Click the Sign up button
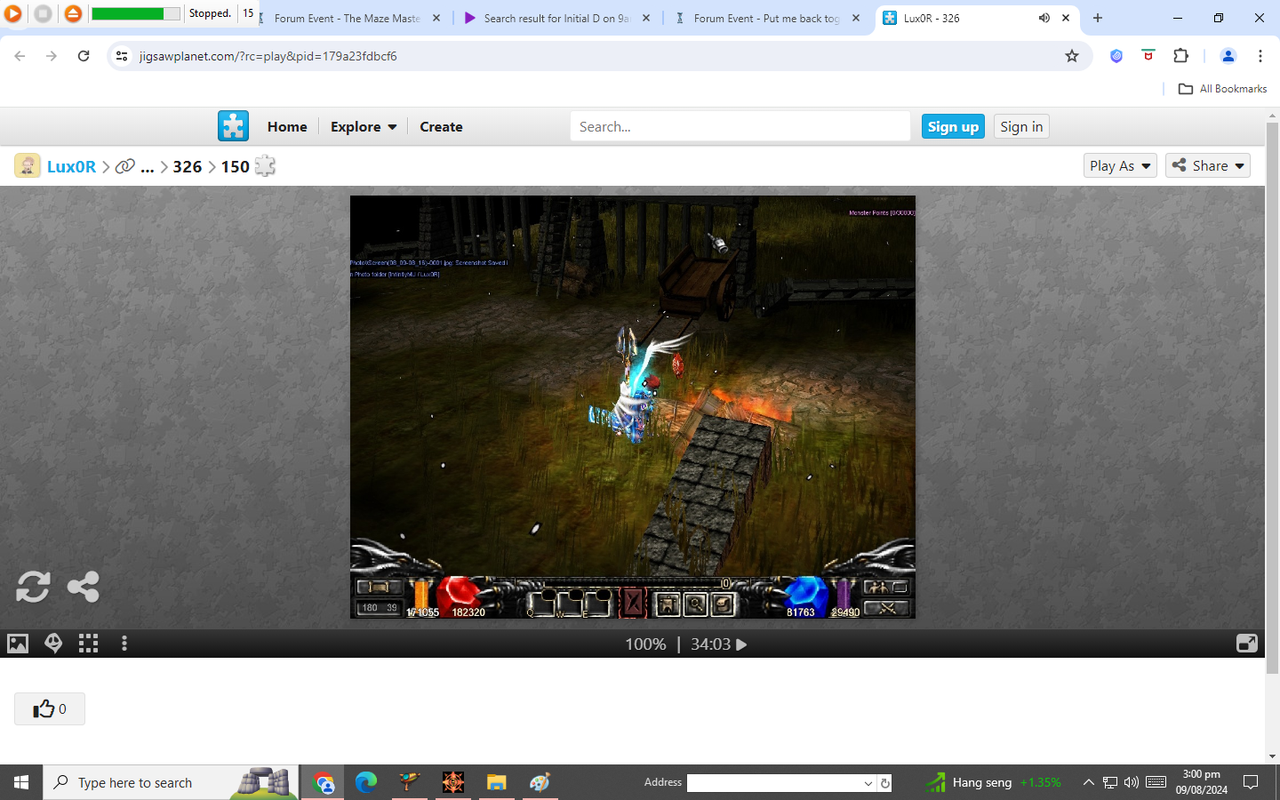 click(953, 126)
